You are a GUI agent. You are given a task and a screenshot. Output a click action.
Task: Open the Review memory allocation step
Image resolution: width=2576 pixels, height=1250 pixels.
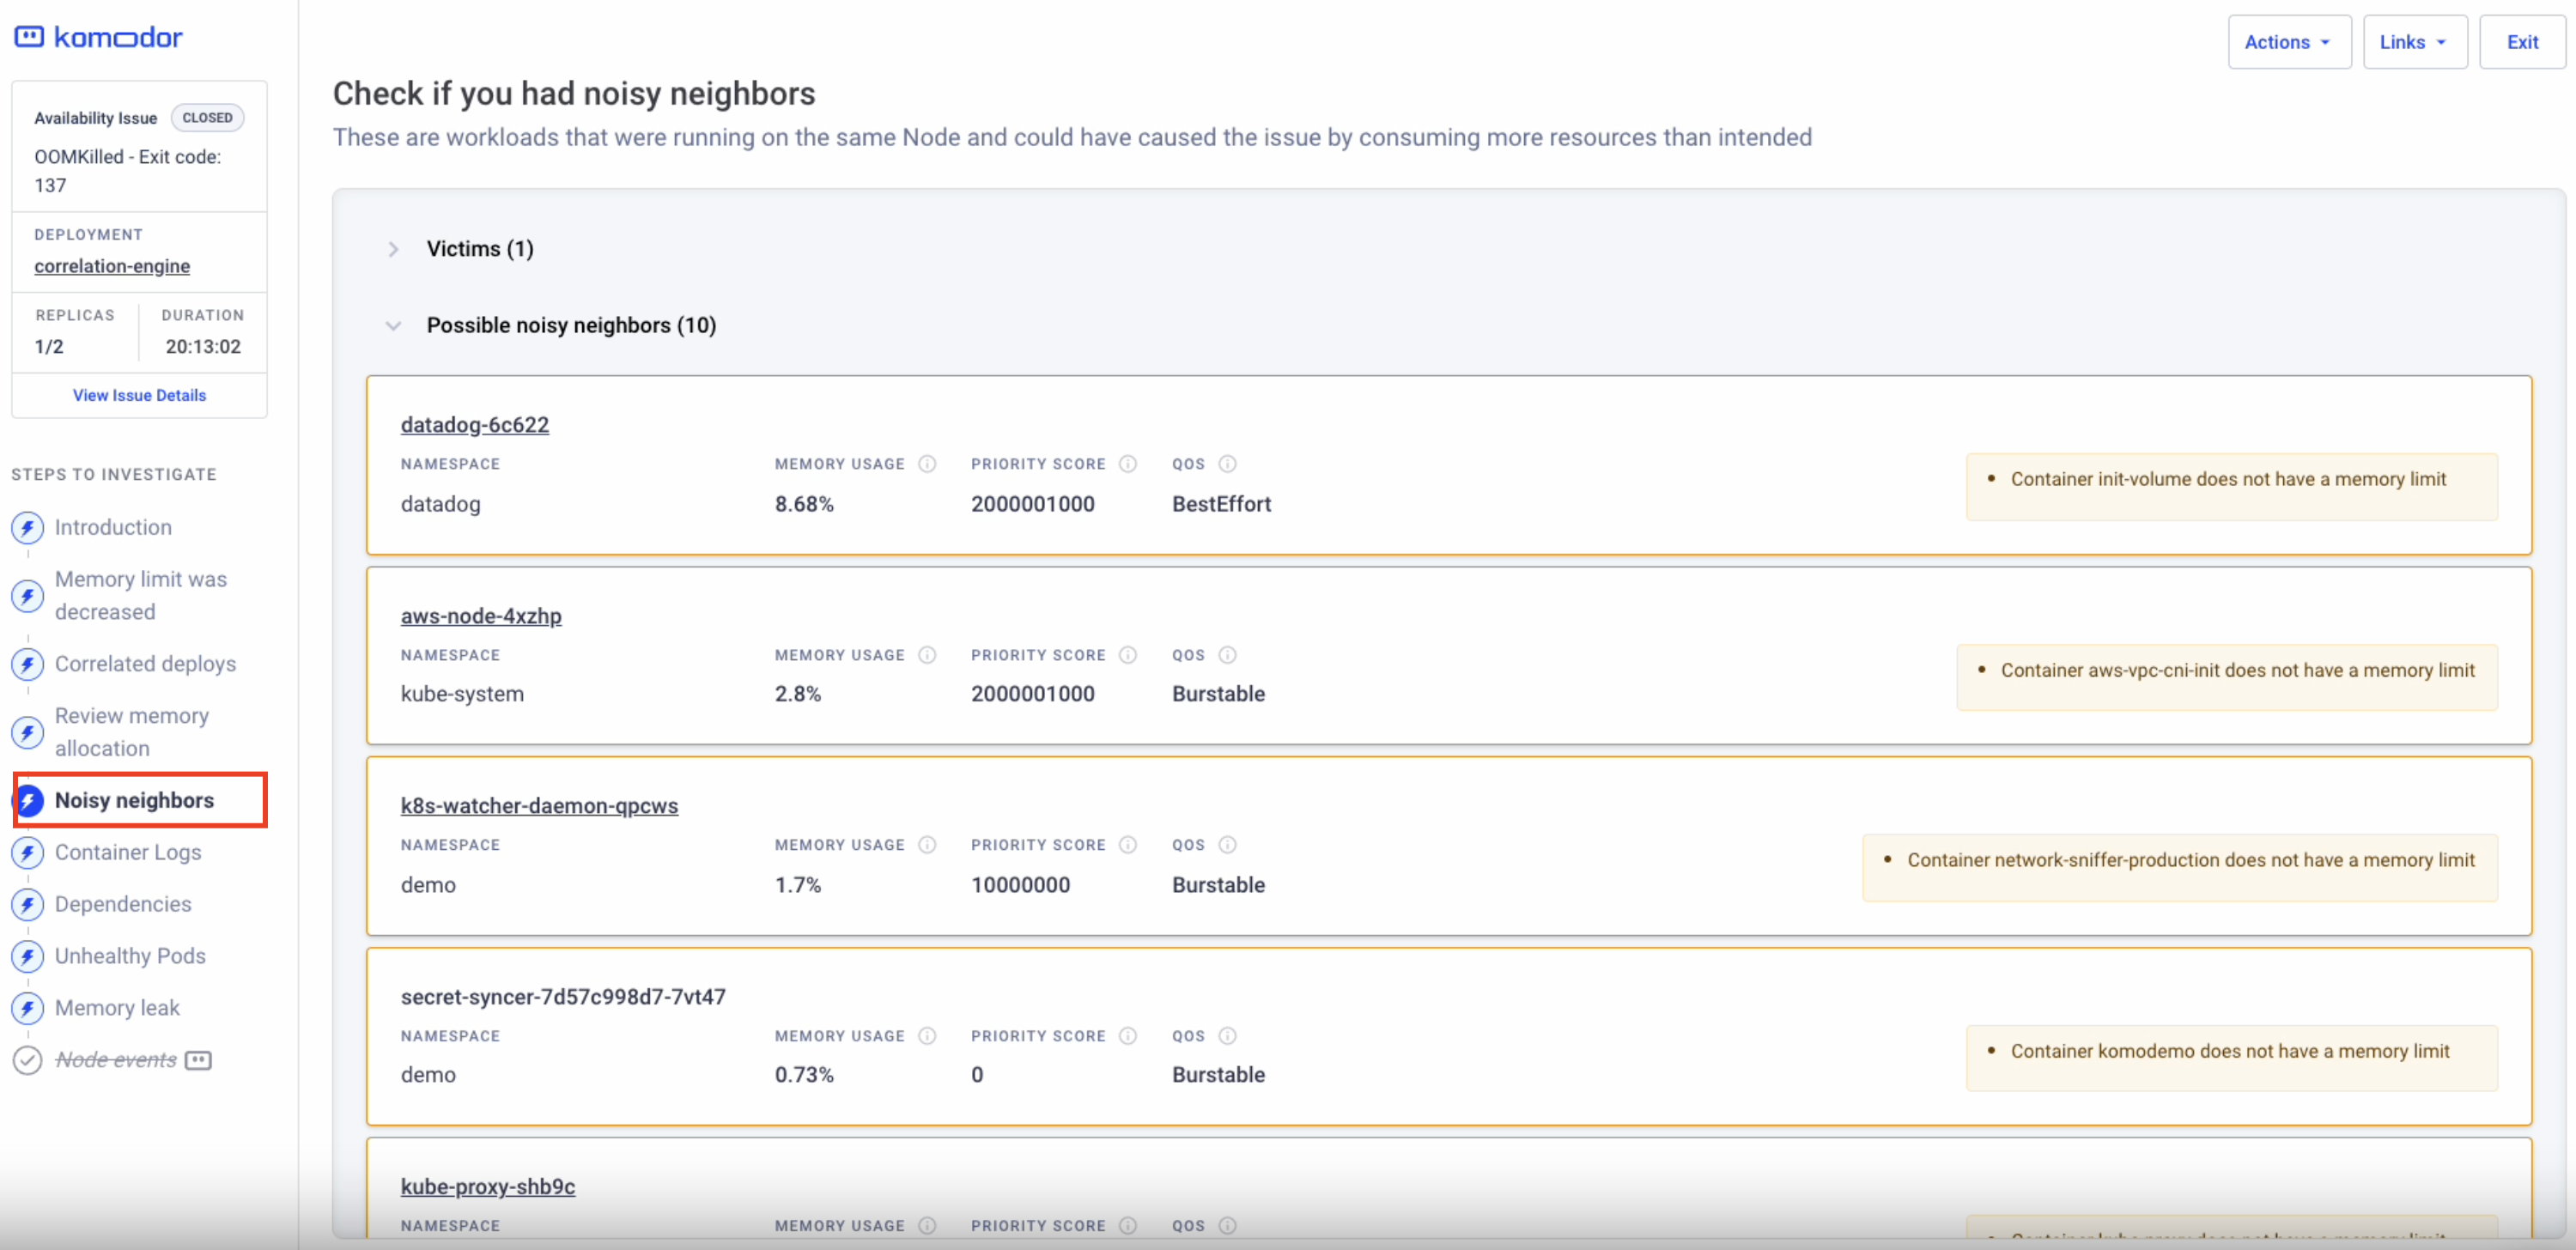(x=132, y=732)
